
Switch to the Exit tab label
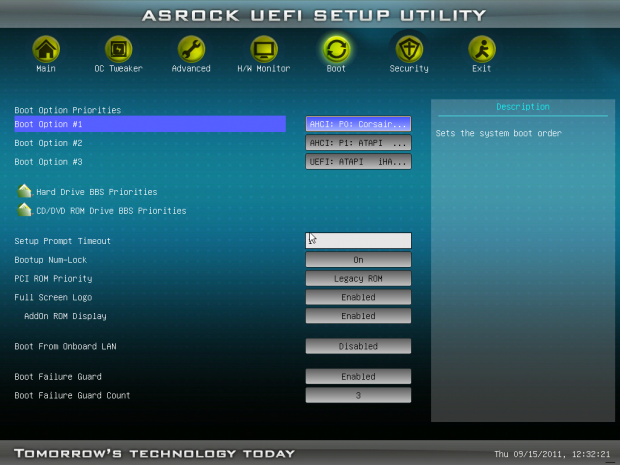(482, 69)
